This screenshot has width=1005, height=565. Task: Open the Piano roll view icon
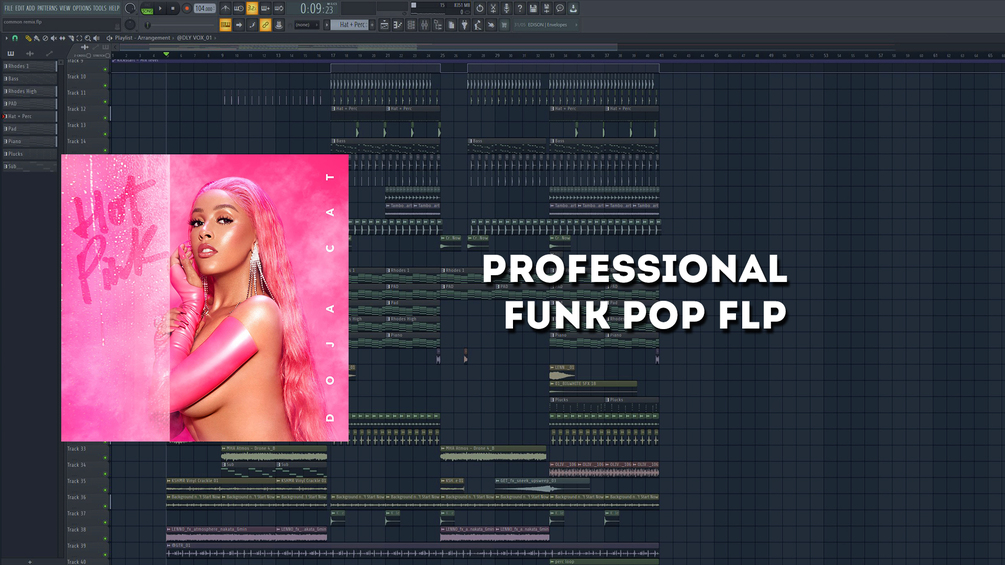(397, 25)
